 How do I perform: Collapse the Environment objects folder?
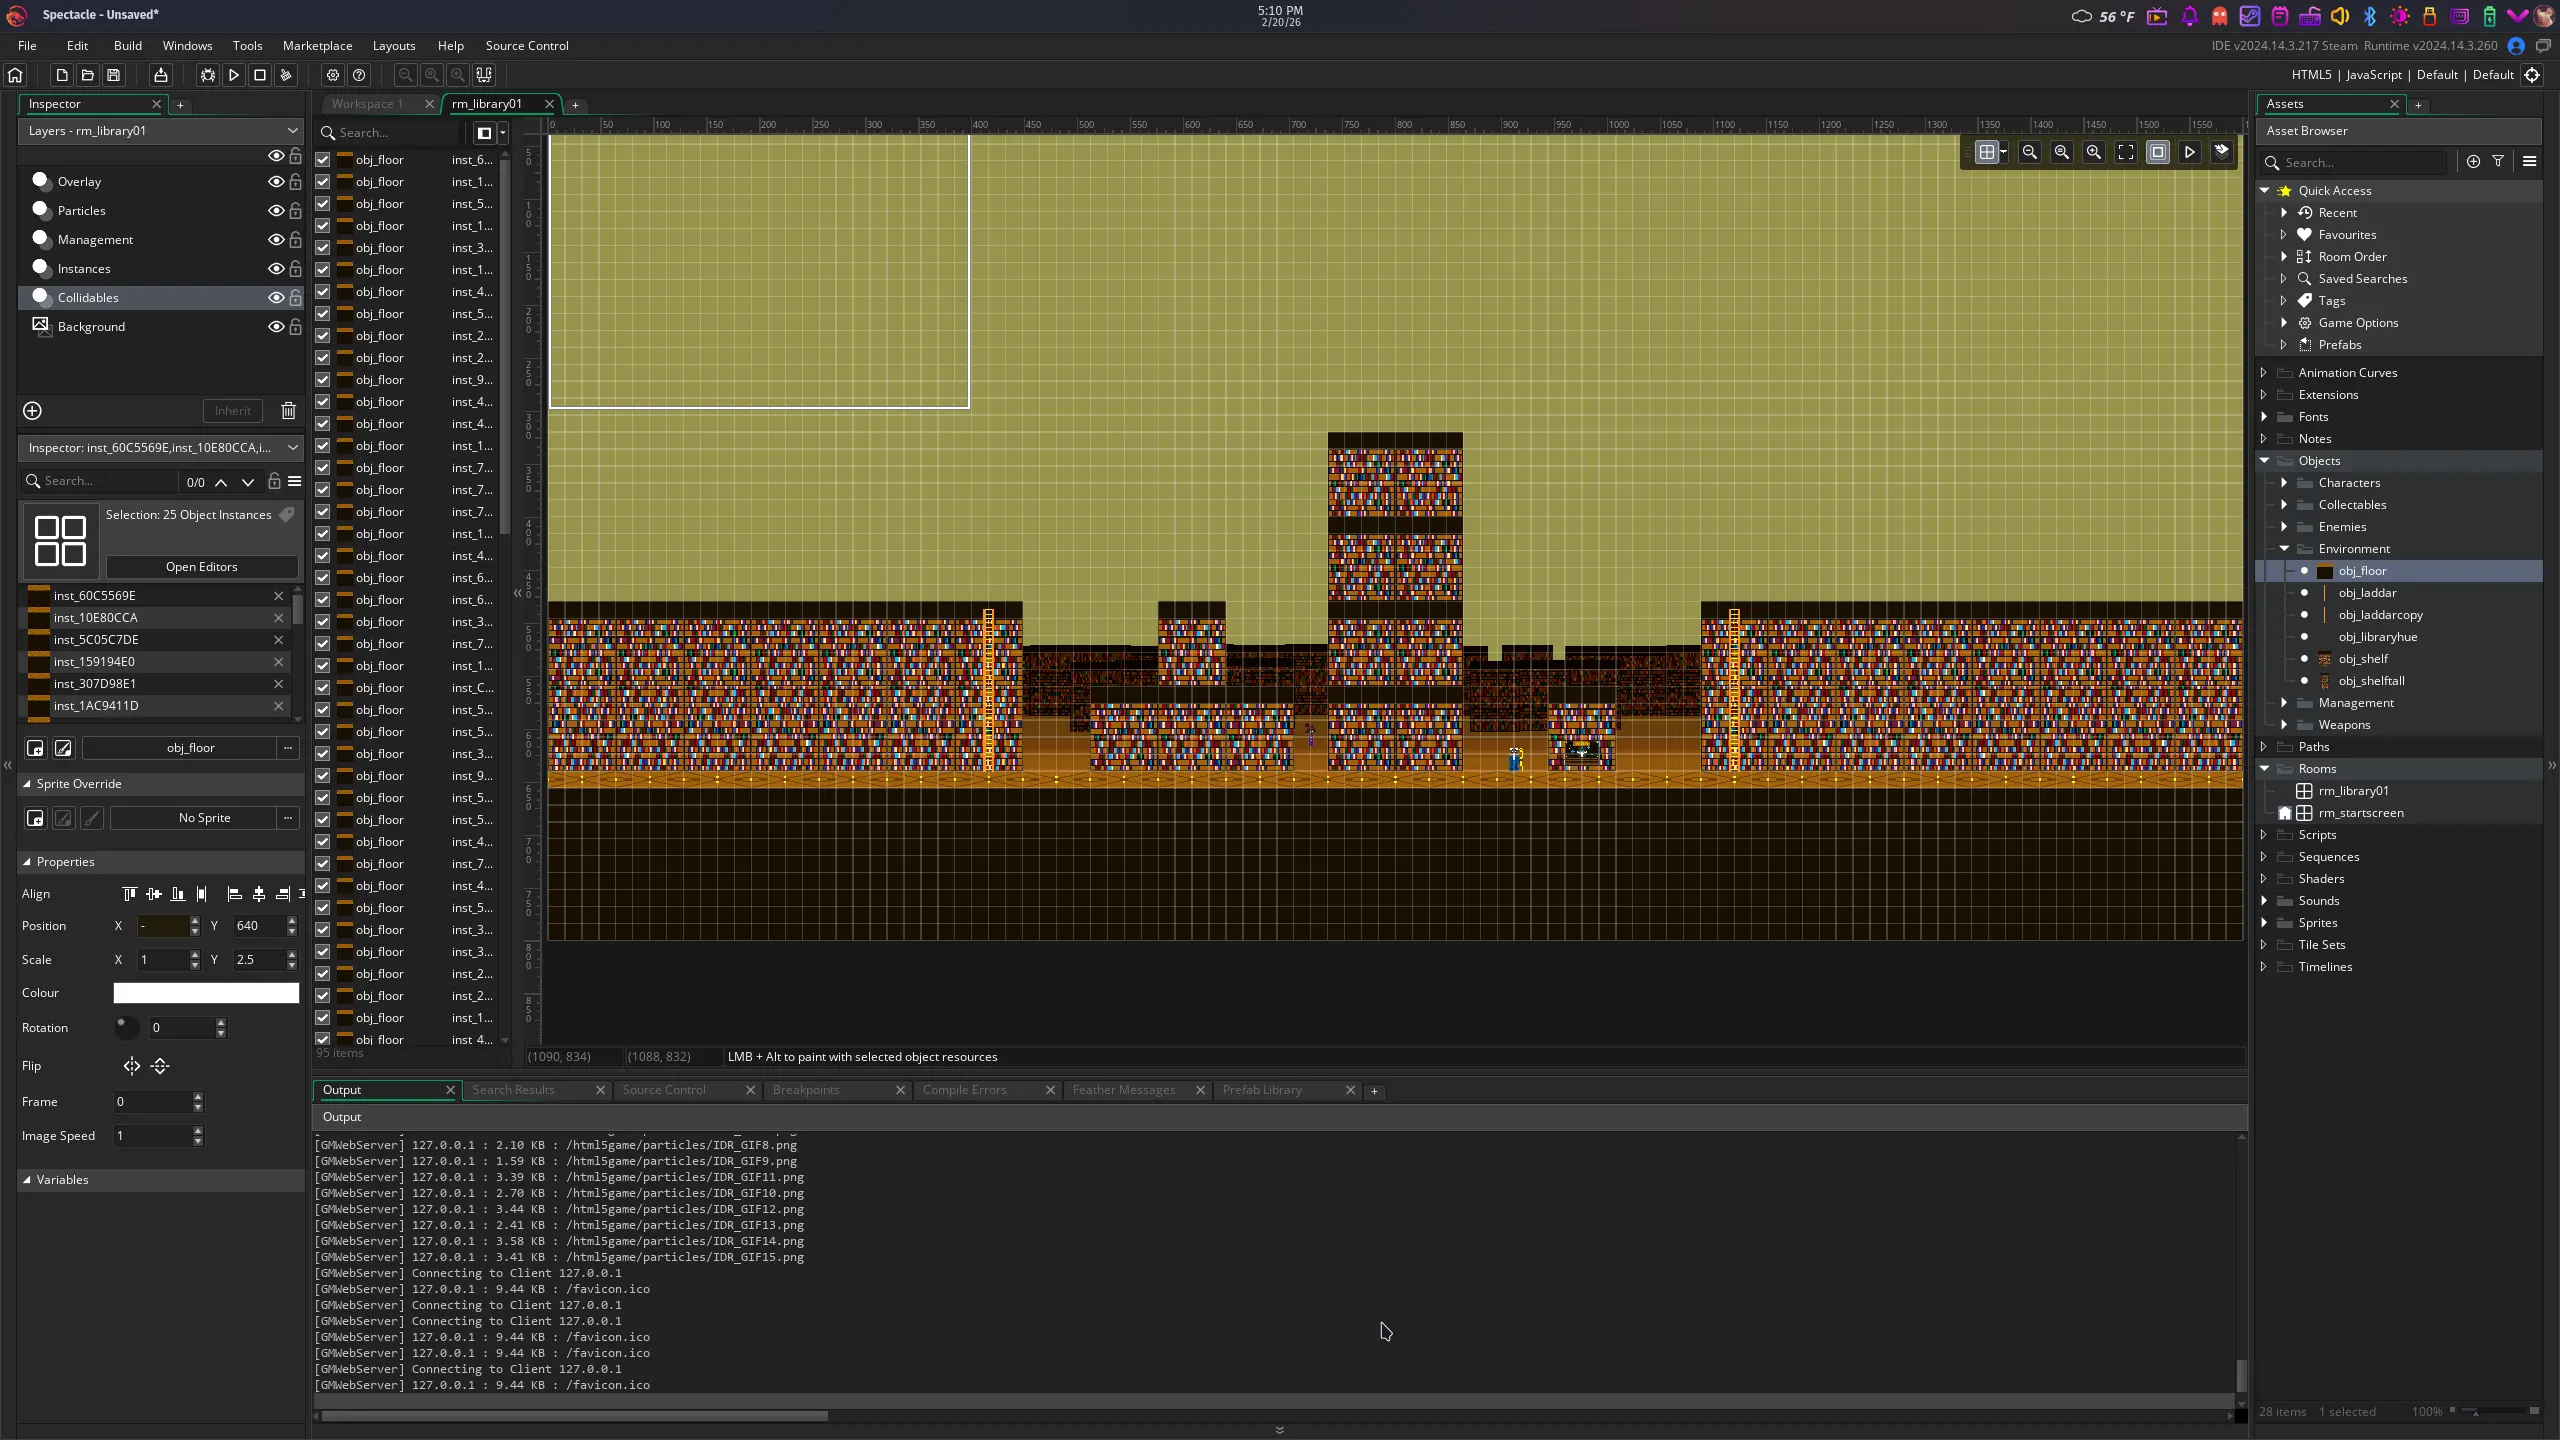point(2284,549)
